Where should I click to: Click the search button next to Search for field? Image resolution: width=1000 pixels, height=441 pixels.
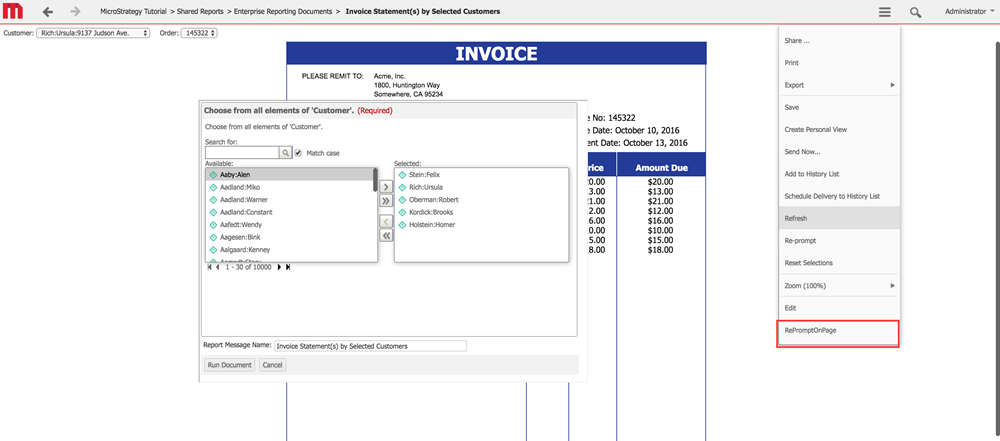pyautogui.click(x=286, y=153)
